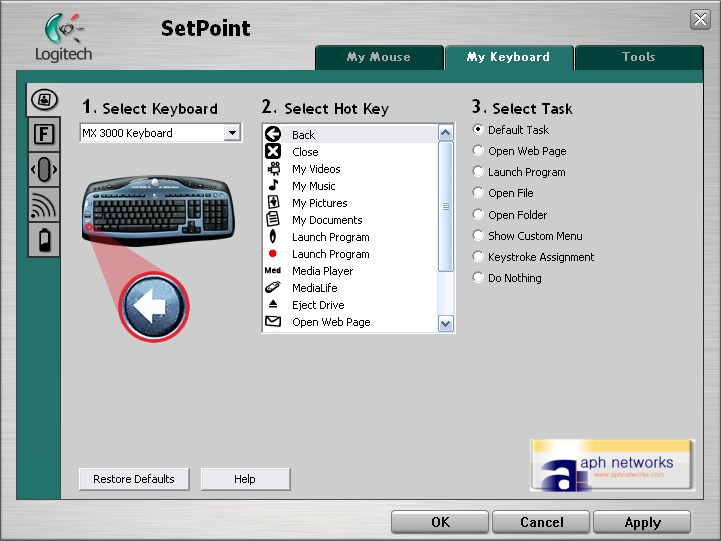Enable the Keystroke Assignment option

pos(478,257)
